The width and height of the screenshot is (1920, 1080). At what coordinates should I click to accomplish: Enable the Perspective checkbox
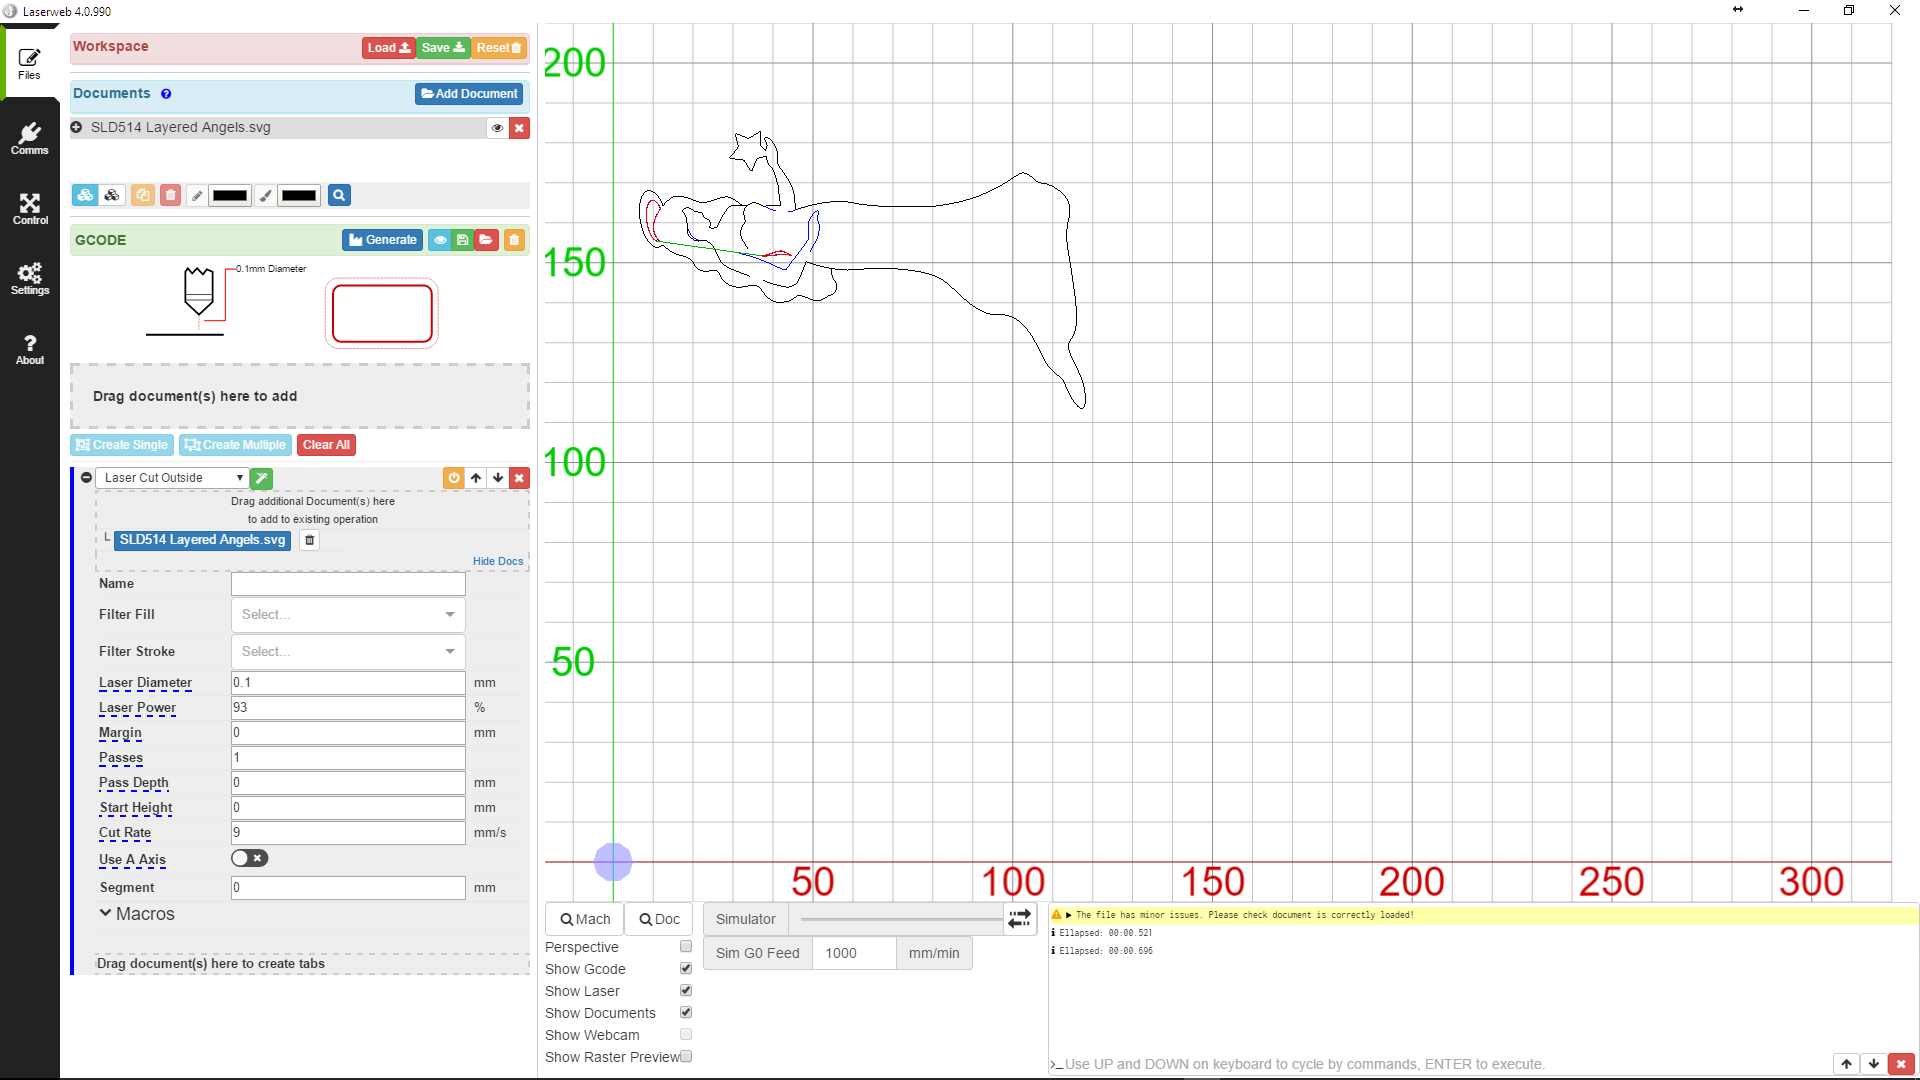pyautogui.click(x=686, y=946)
